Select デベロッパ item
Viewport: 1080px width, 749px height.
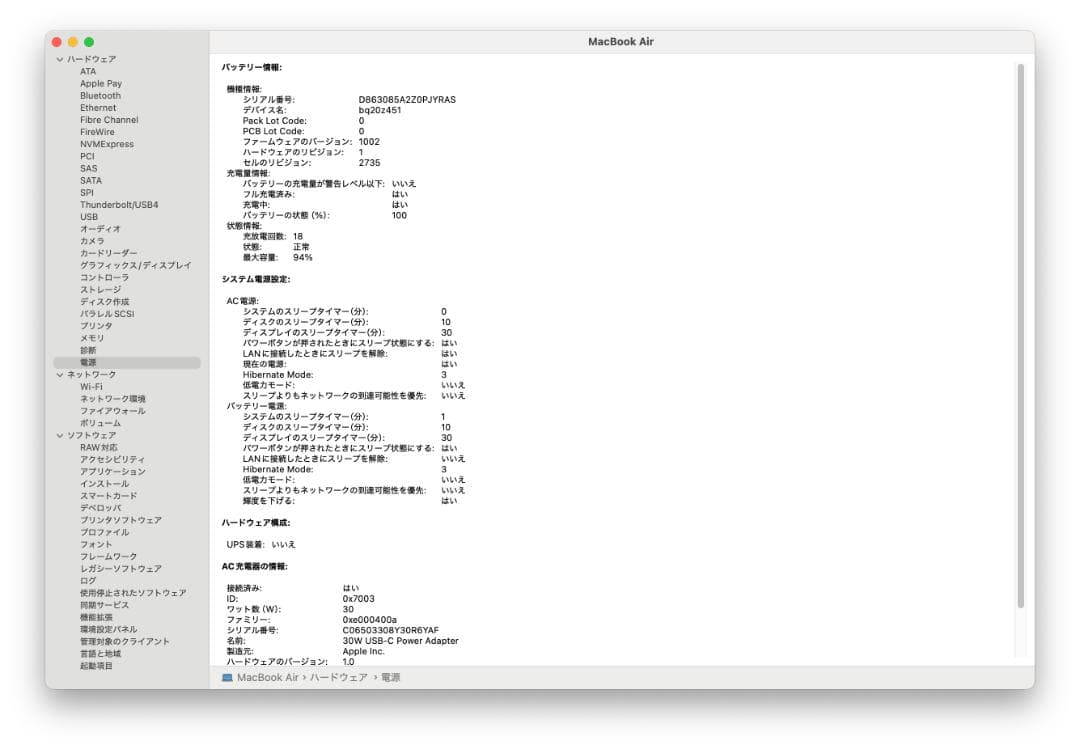click(x=100, y=508)
